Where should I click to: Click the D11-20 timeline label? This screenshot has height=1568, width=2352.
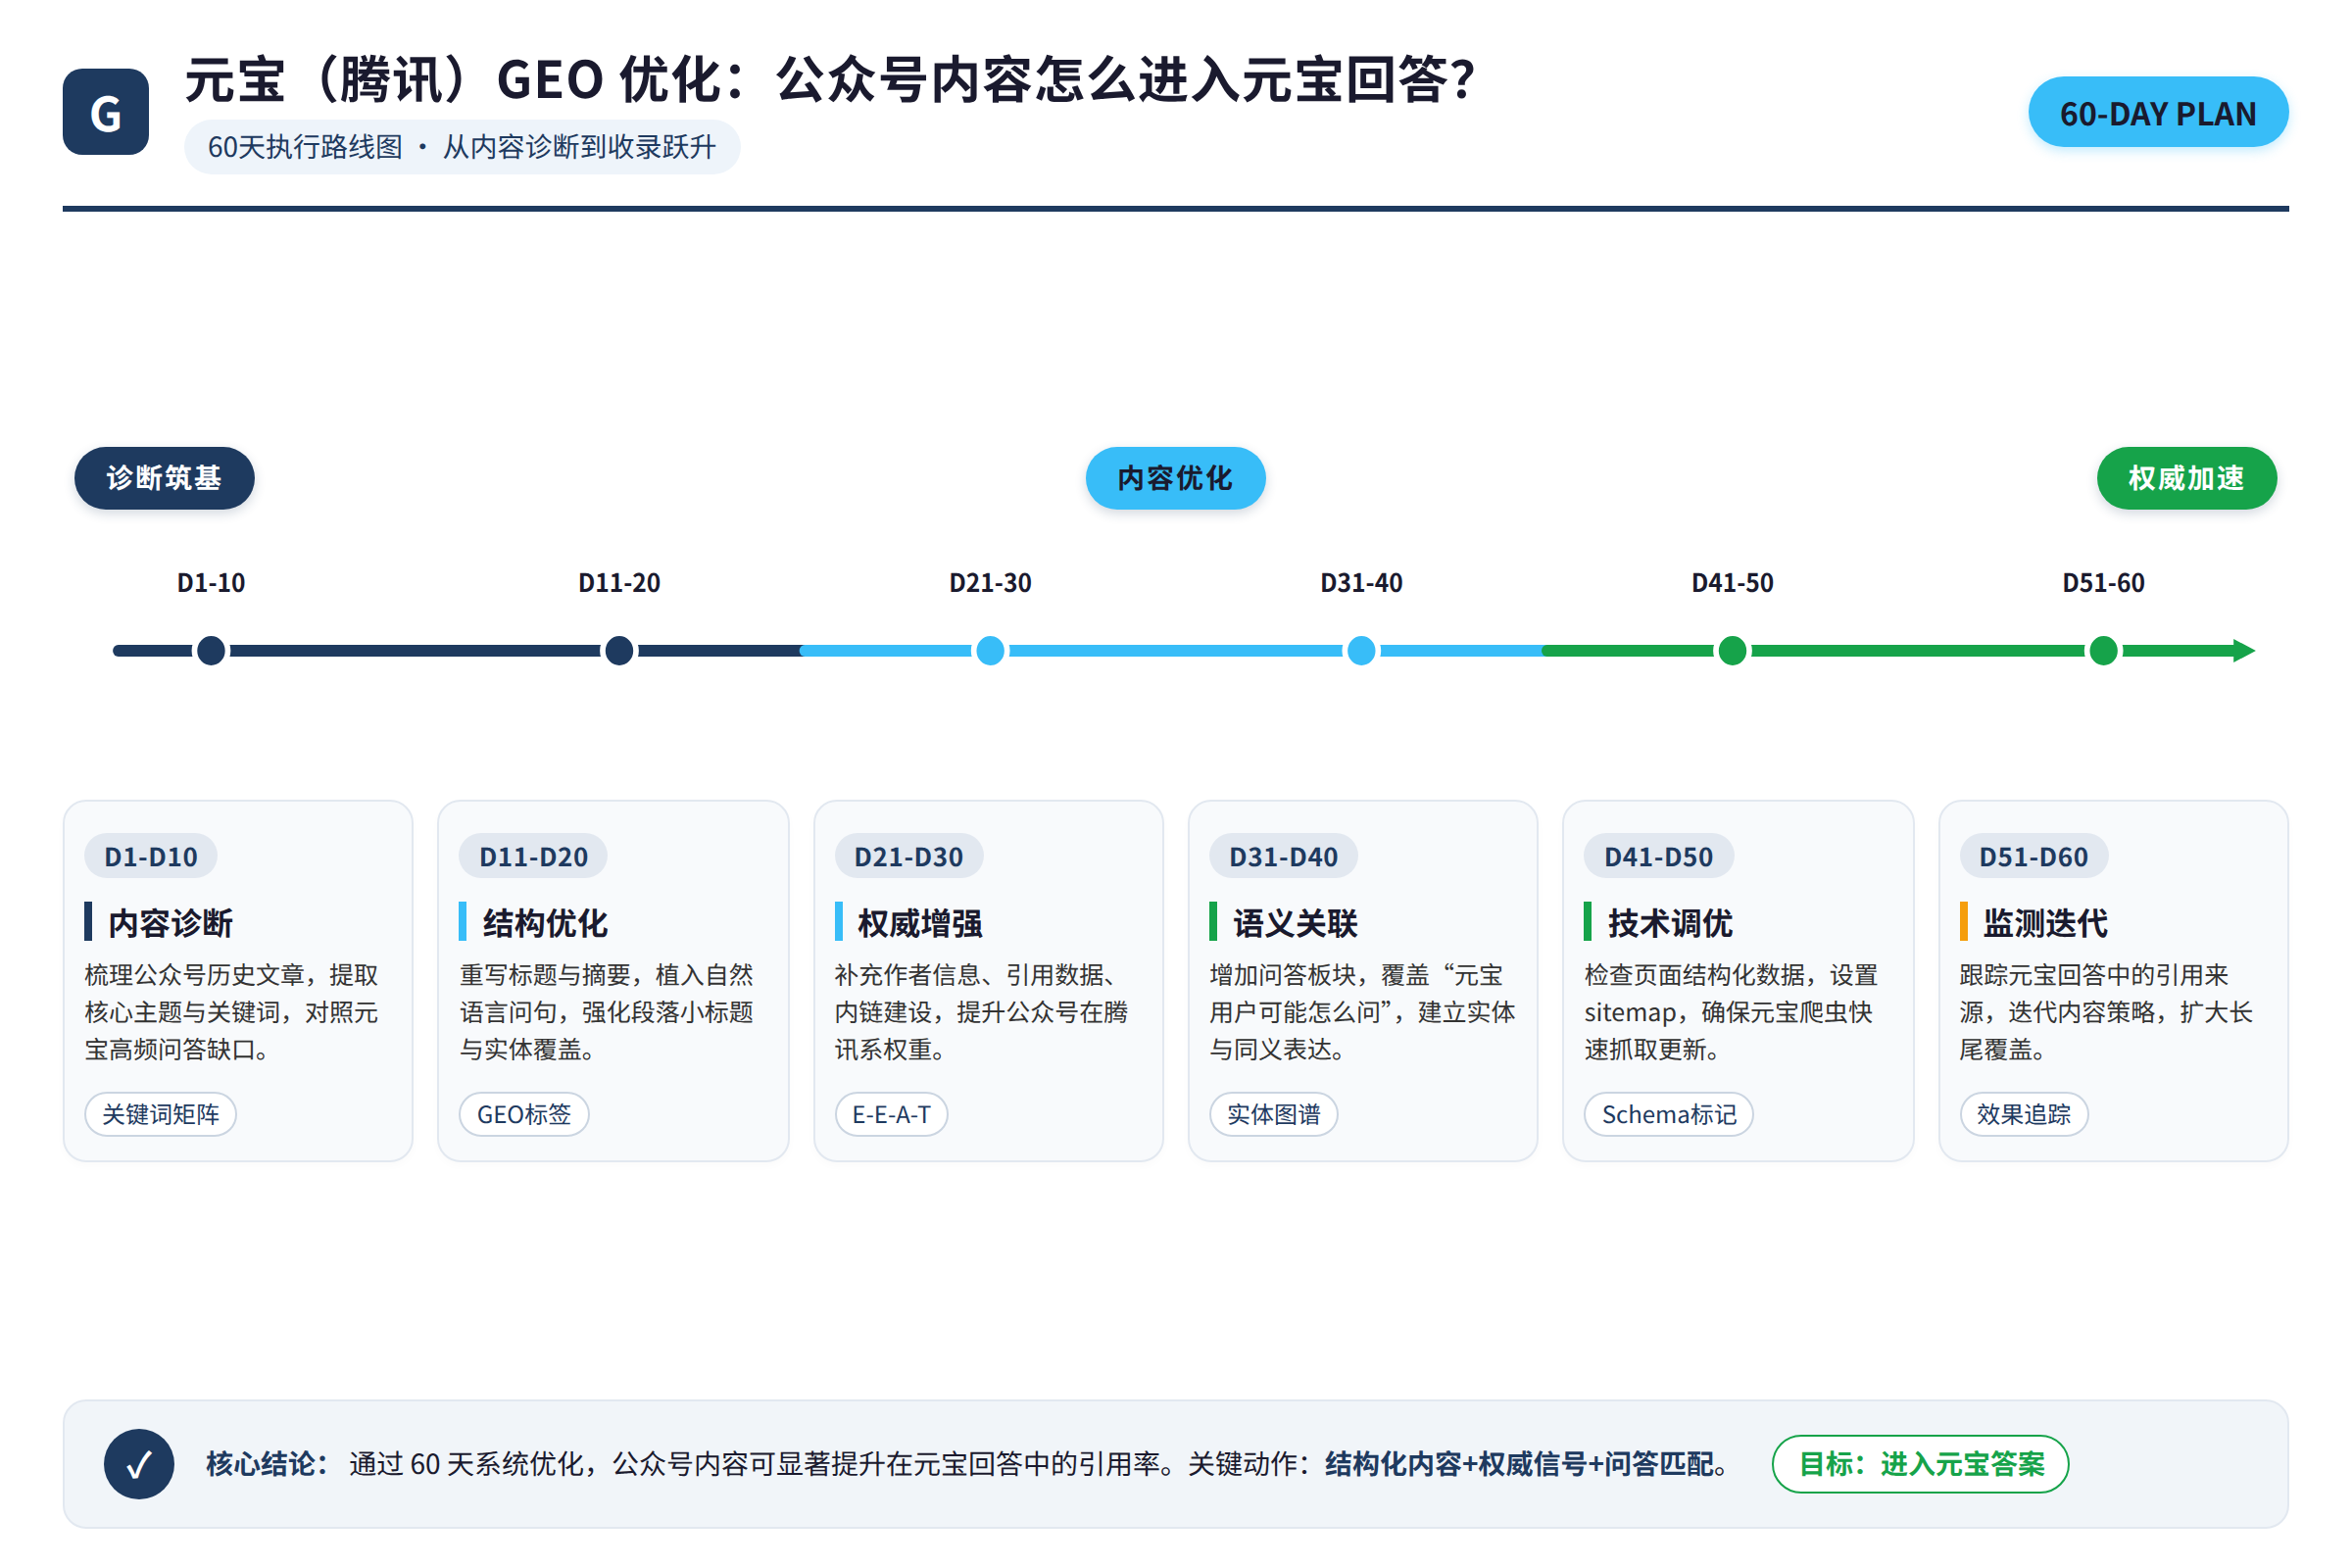620,583
